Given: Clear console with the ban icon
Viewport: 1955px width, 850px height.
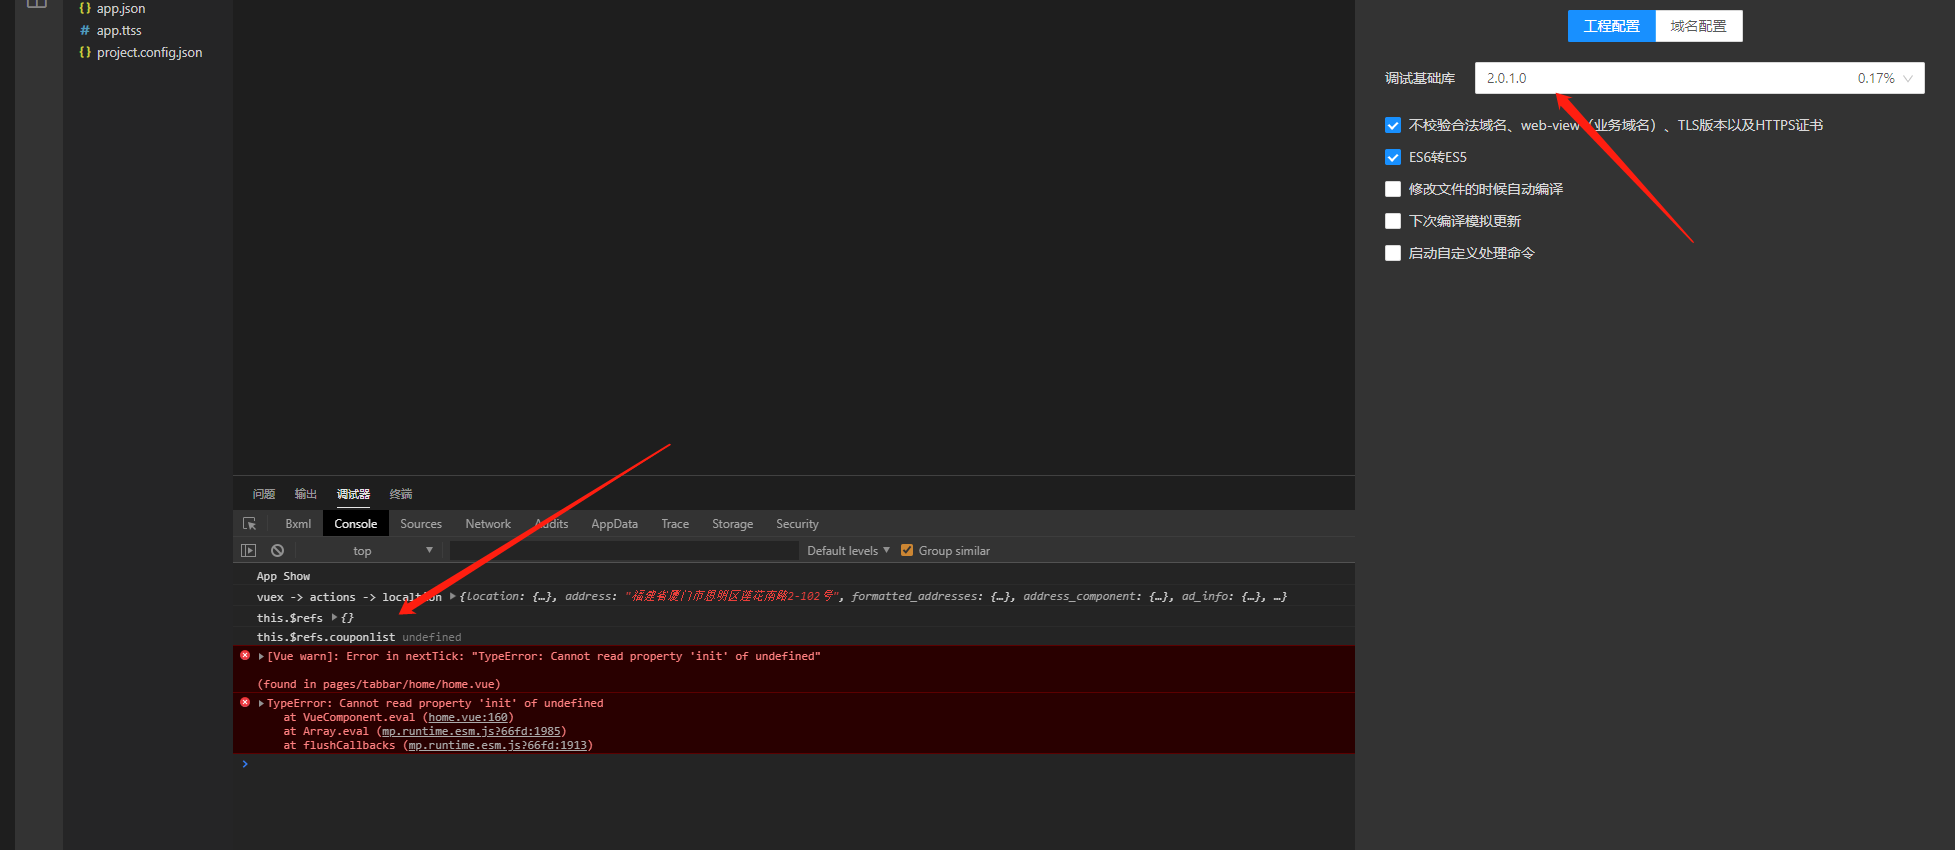Looking at the screenshot, I should [x=277, y=551].
